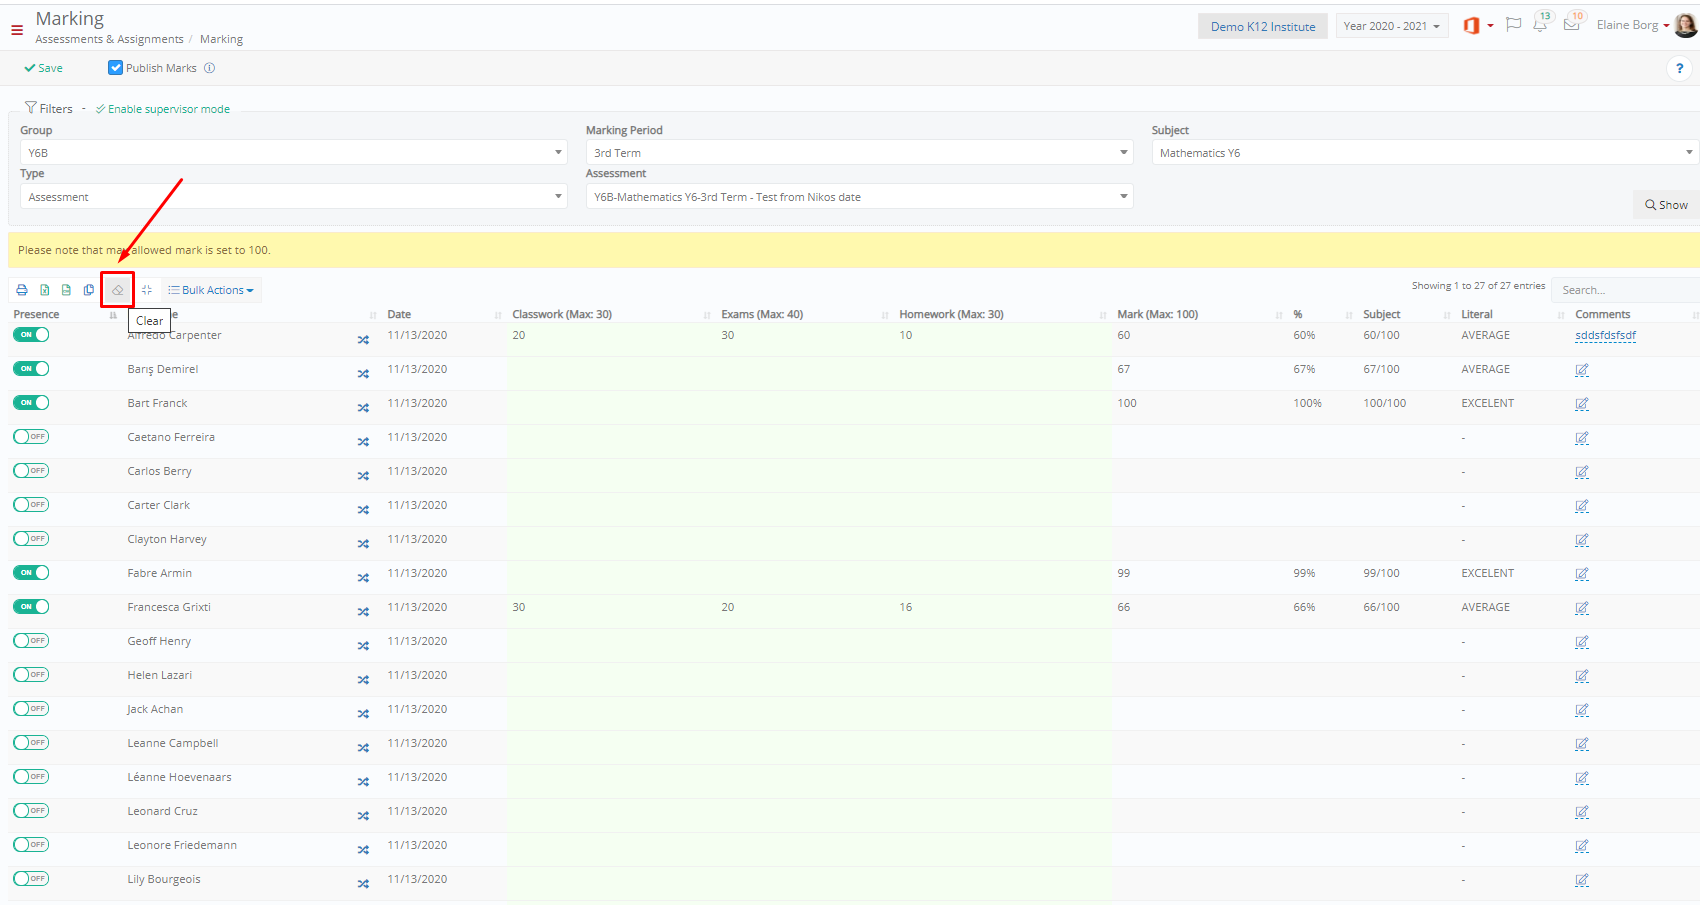Open the Subject dropdown Mathematics Y6
The image size is (1700, 905).
click(x=1425, y=152)
